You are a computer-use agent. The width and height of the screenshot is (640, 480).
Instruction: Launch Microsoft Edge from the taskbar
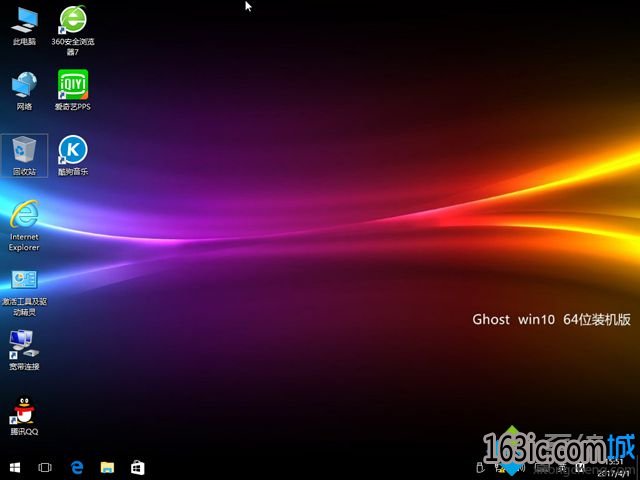pos(76,467)
